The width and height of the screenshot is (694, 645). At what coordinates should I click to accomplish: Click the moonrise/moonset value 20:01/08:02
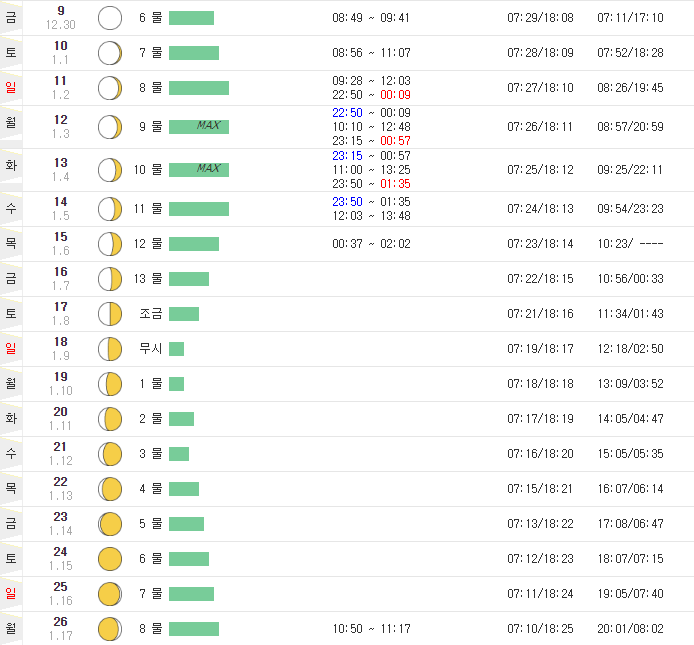click(630, 629)
